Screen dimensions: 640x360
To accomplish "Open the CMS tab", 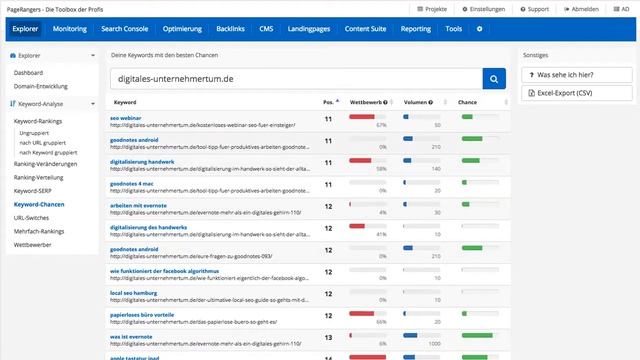I will (266, 29).
